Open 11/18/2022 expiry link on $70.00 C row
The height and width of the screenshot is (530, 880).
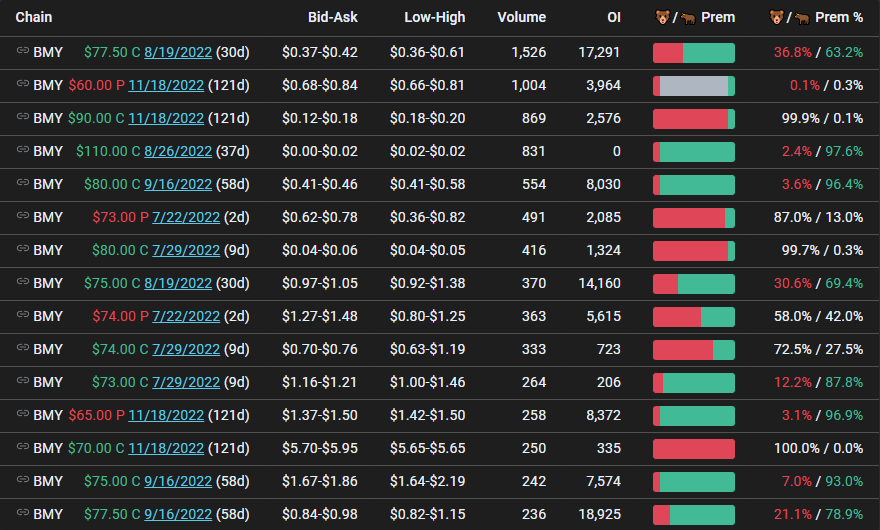click(x=166, y=448)
